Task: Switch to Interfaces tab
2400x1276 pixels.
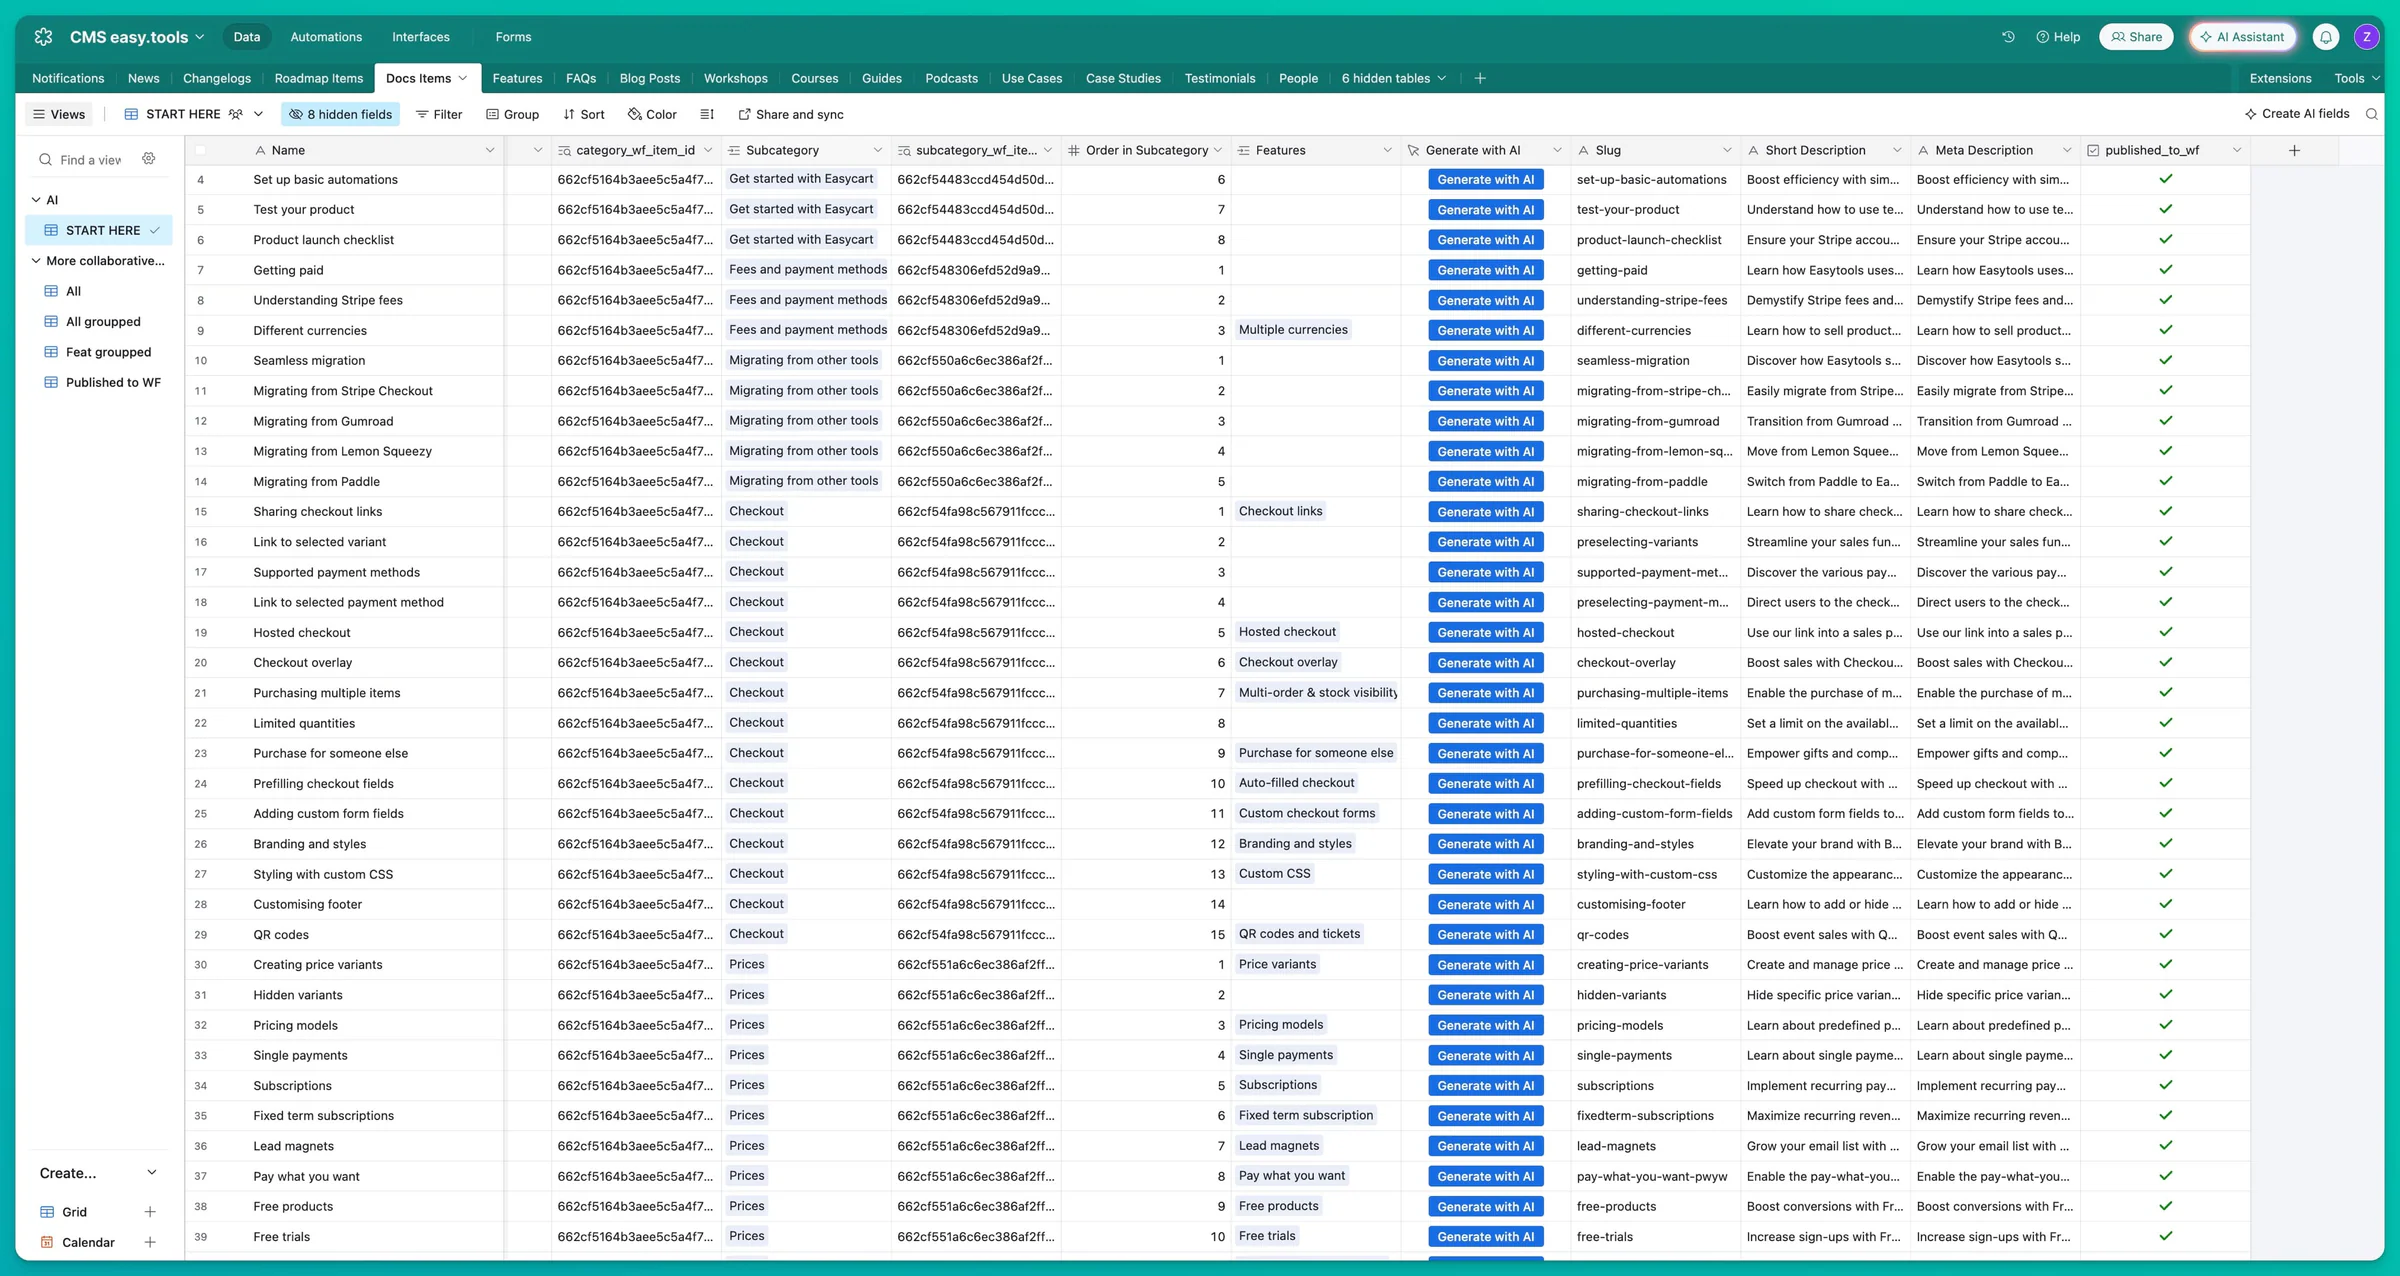Action: point(421,37)
